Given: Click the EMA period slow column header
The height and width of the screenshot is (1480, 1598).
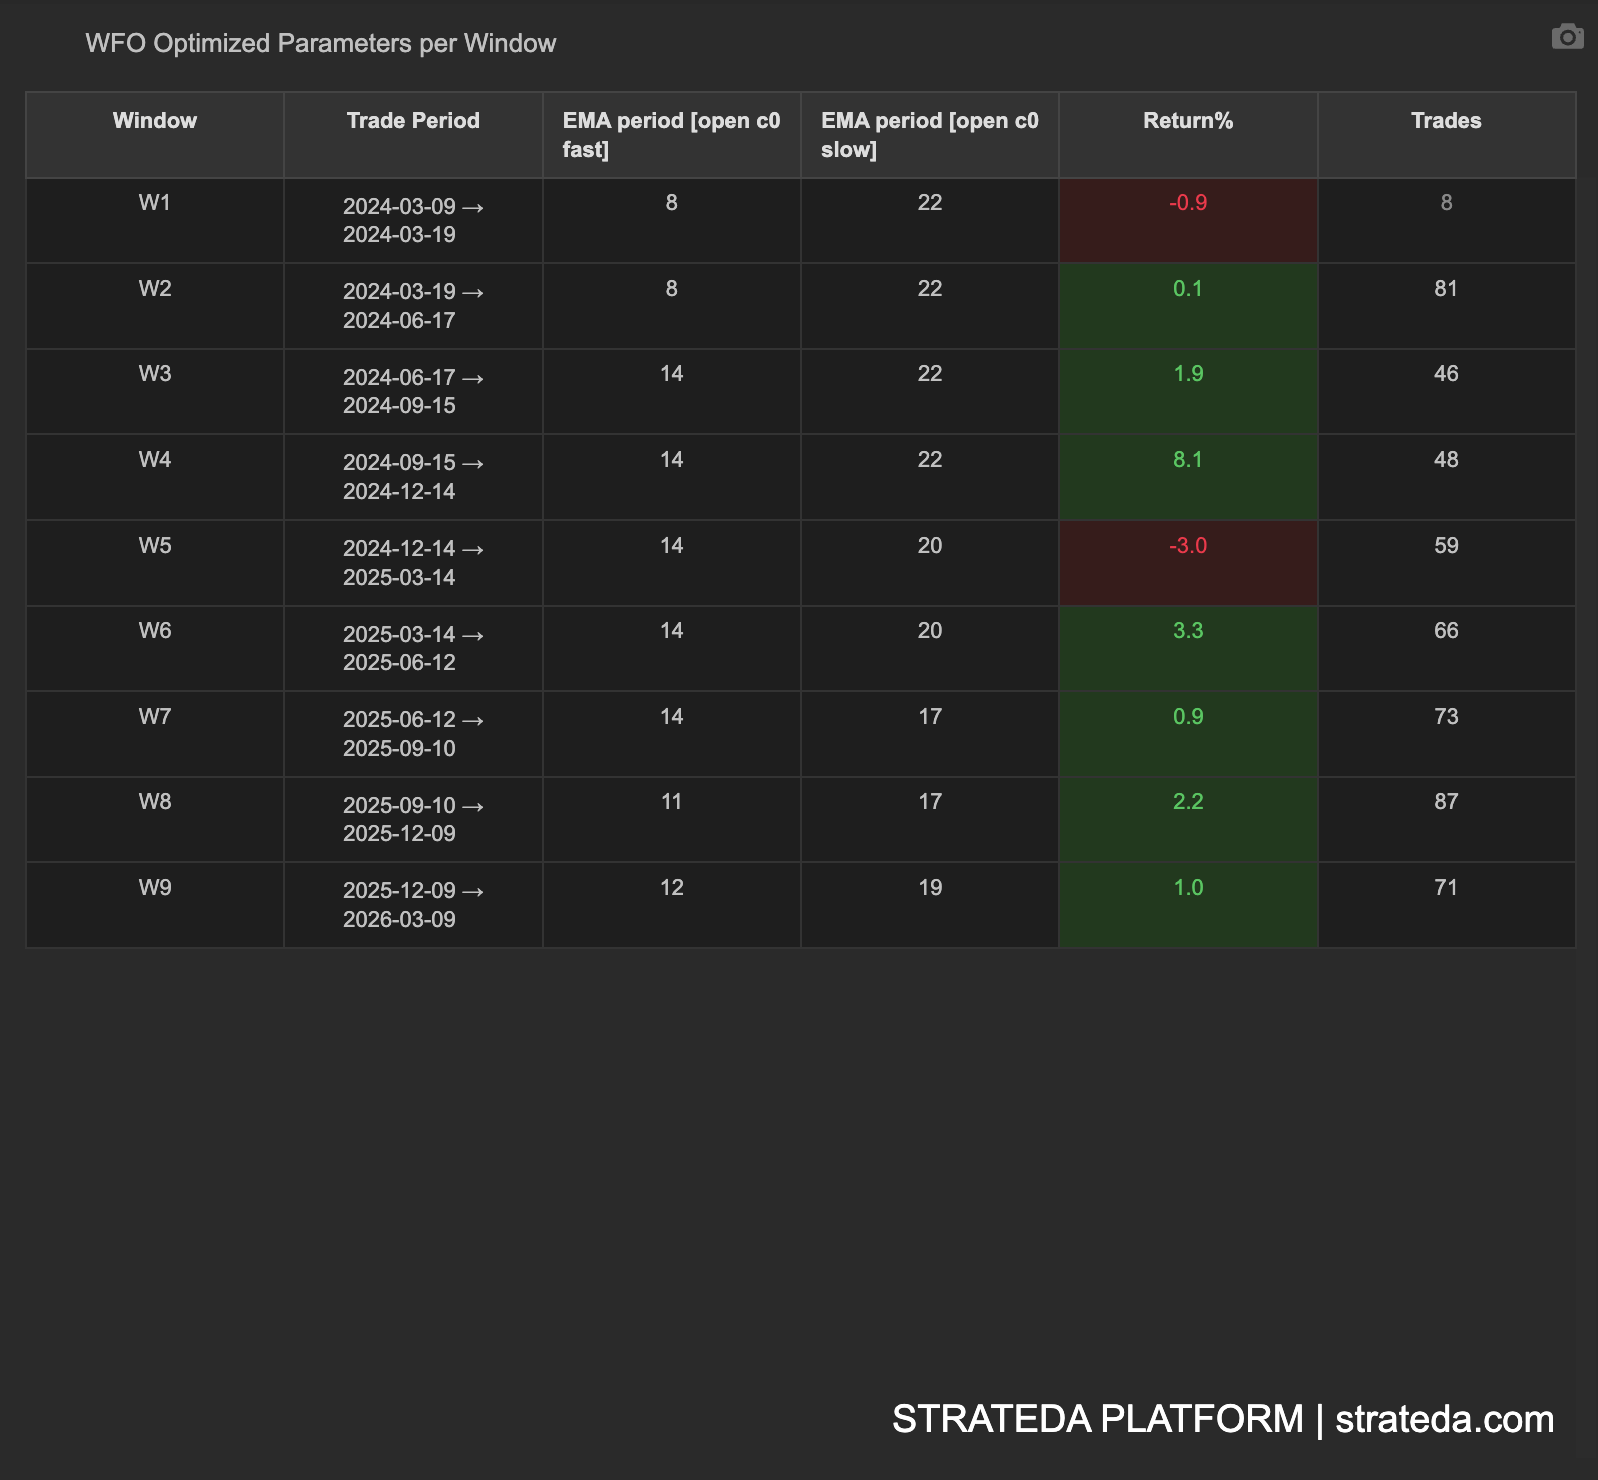Looking at the screenshot, I should coord(930,135).
